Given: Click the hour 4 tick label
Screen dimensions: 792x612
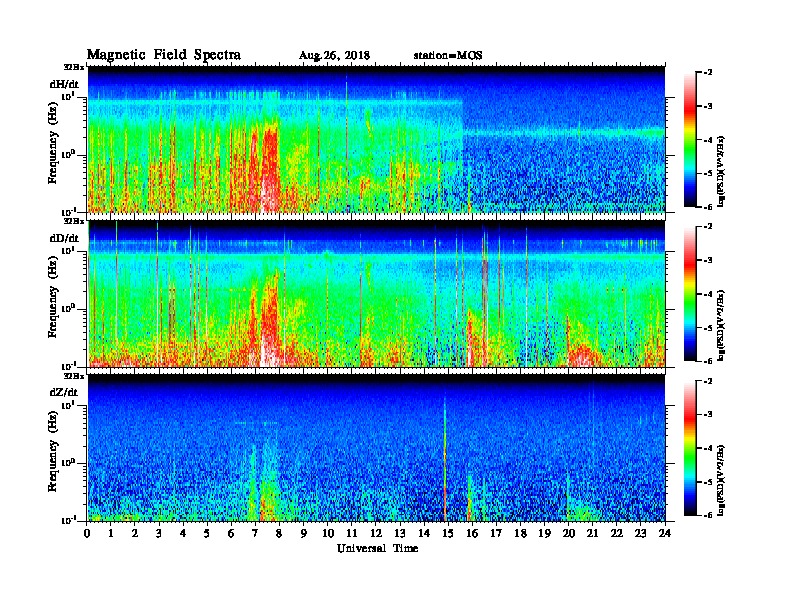Looking at the screenshot, I should tap(183, 533).
